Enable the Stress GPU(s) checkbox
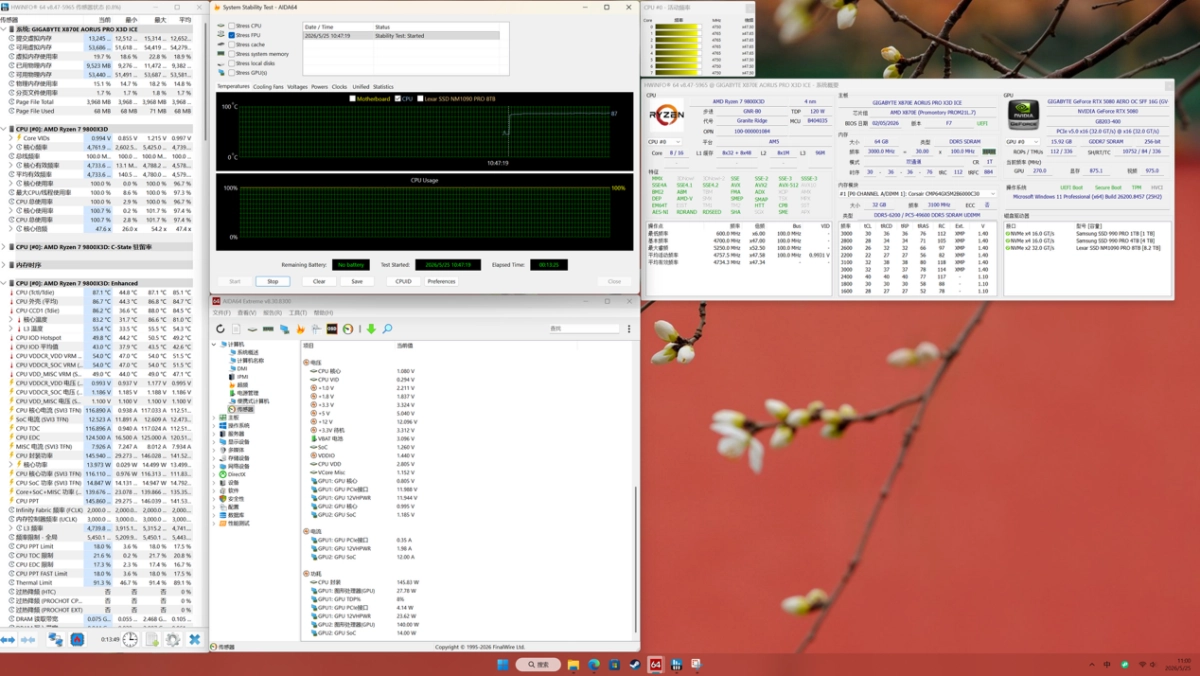Screen dimensions: 1200x676 [231, 73]
